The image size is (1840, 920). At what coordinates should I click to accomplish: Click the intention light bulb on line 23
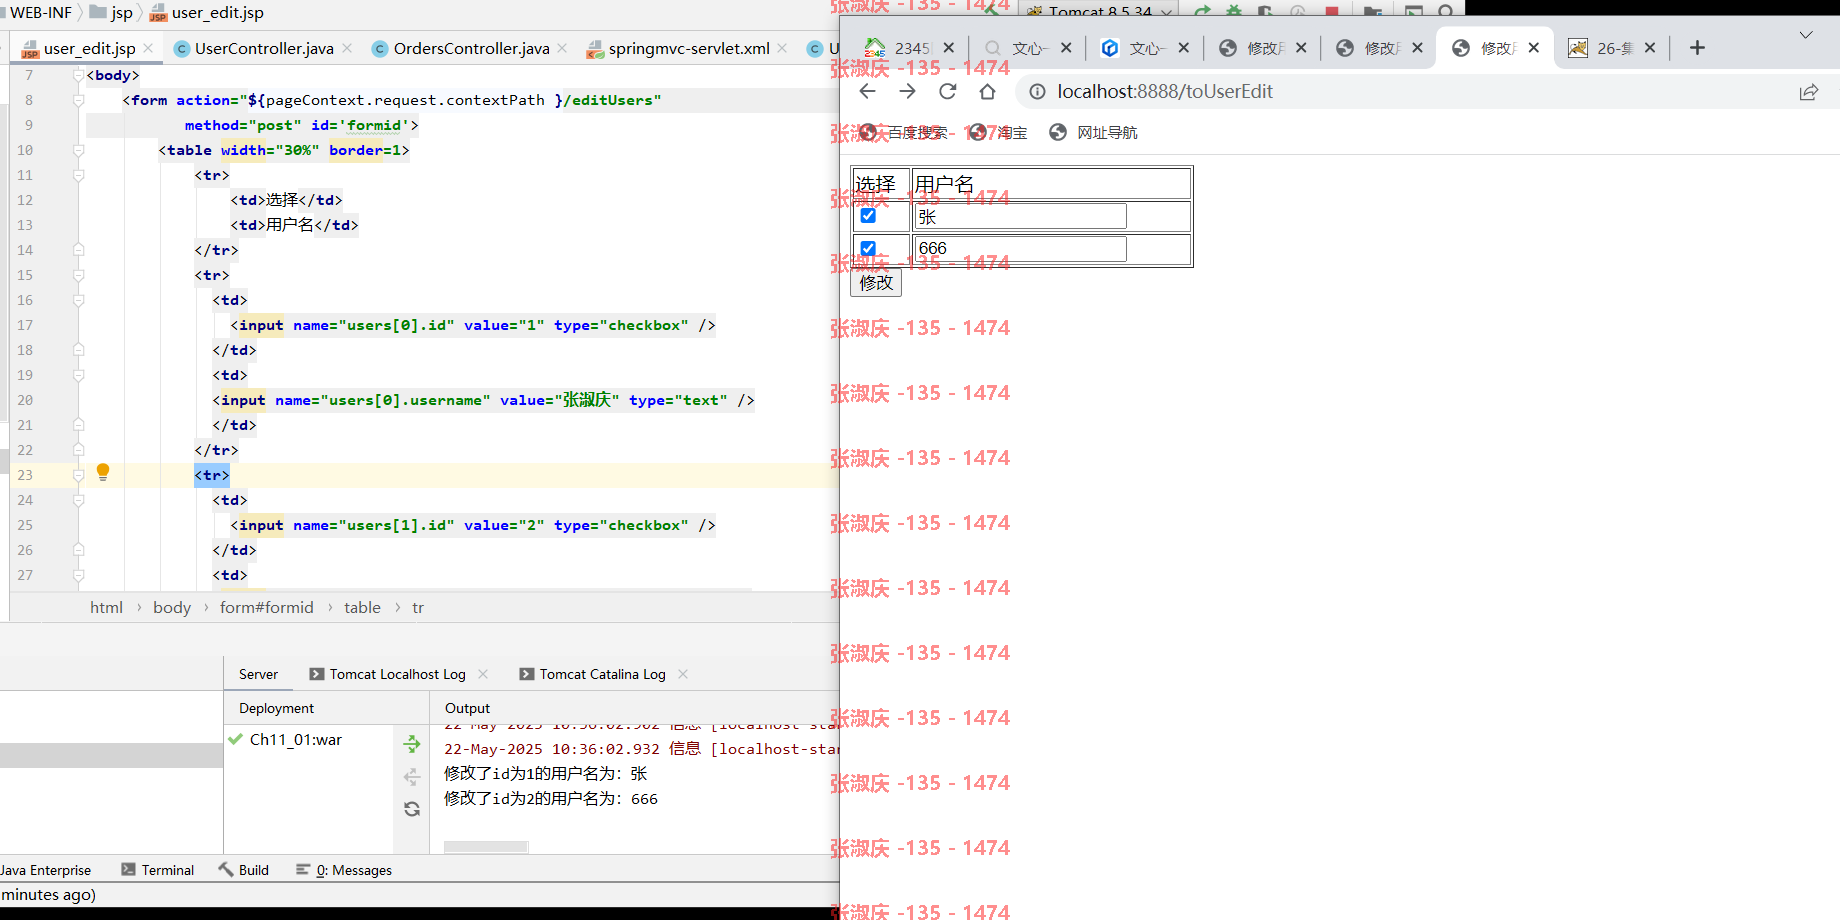click(x=103, y=473)
